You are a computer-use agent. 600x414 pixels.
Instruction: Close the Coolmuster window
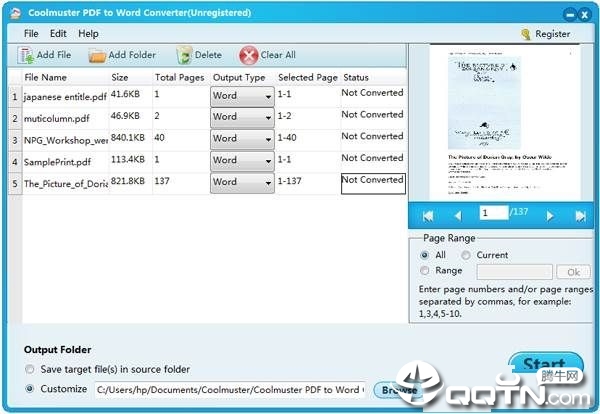pyautogui.click(x=585, y=15)
